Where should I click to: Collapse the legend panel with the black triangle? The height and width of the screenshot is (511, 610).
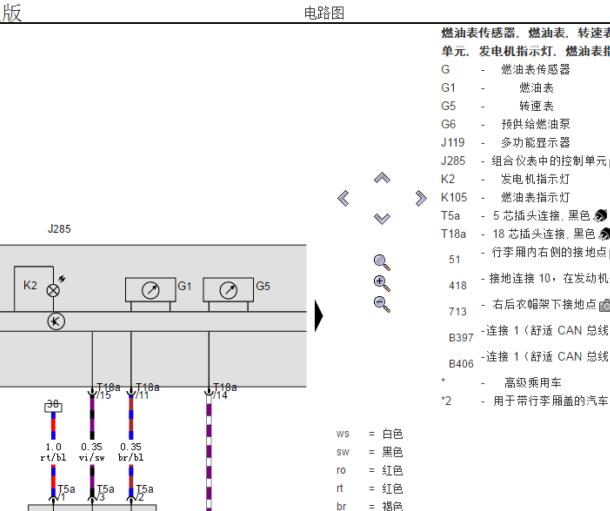(x=319, y=315)
